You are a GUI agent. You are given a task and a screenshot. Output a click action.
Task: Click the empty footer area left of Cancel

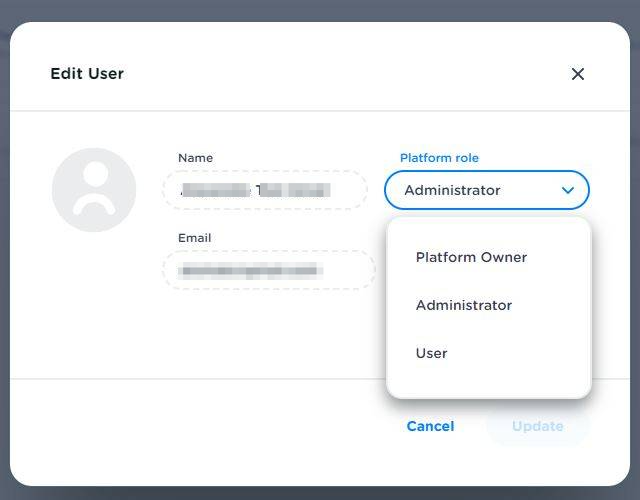tap(200, 426)
